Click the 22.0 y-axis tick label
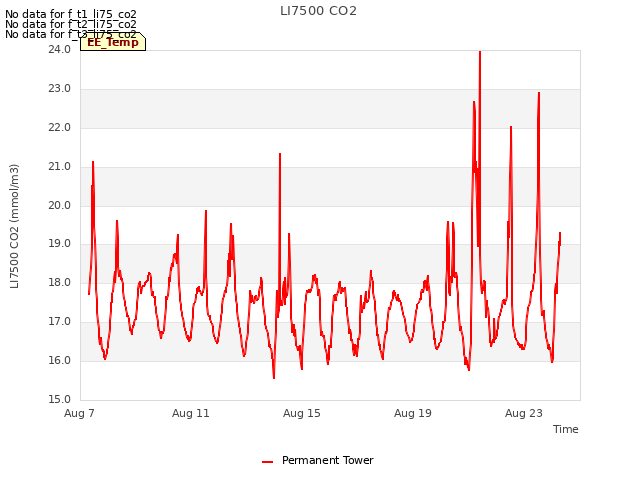 coord(60,128)
